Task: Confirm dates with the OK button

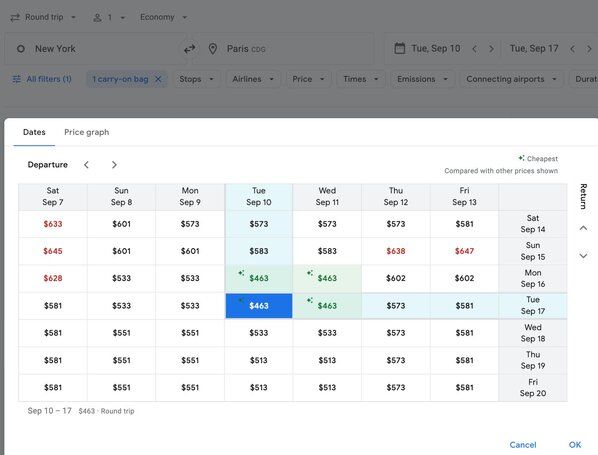Action: 575,445
